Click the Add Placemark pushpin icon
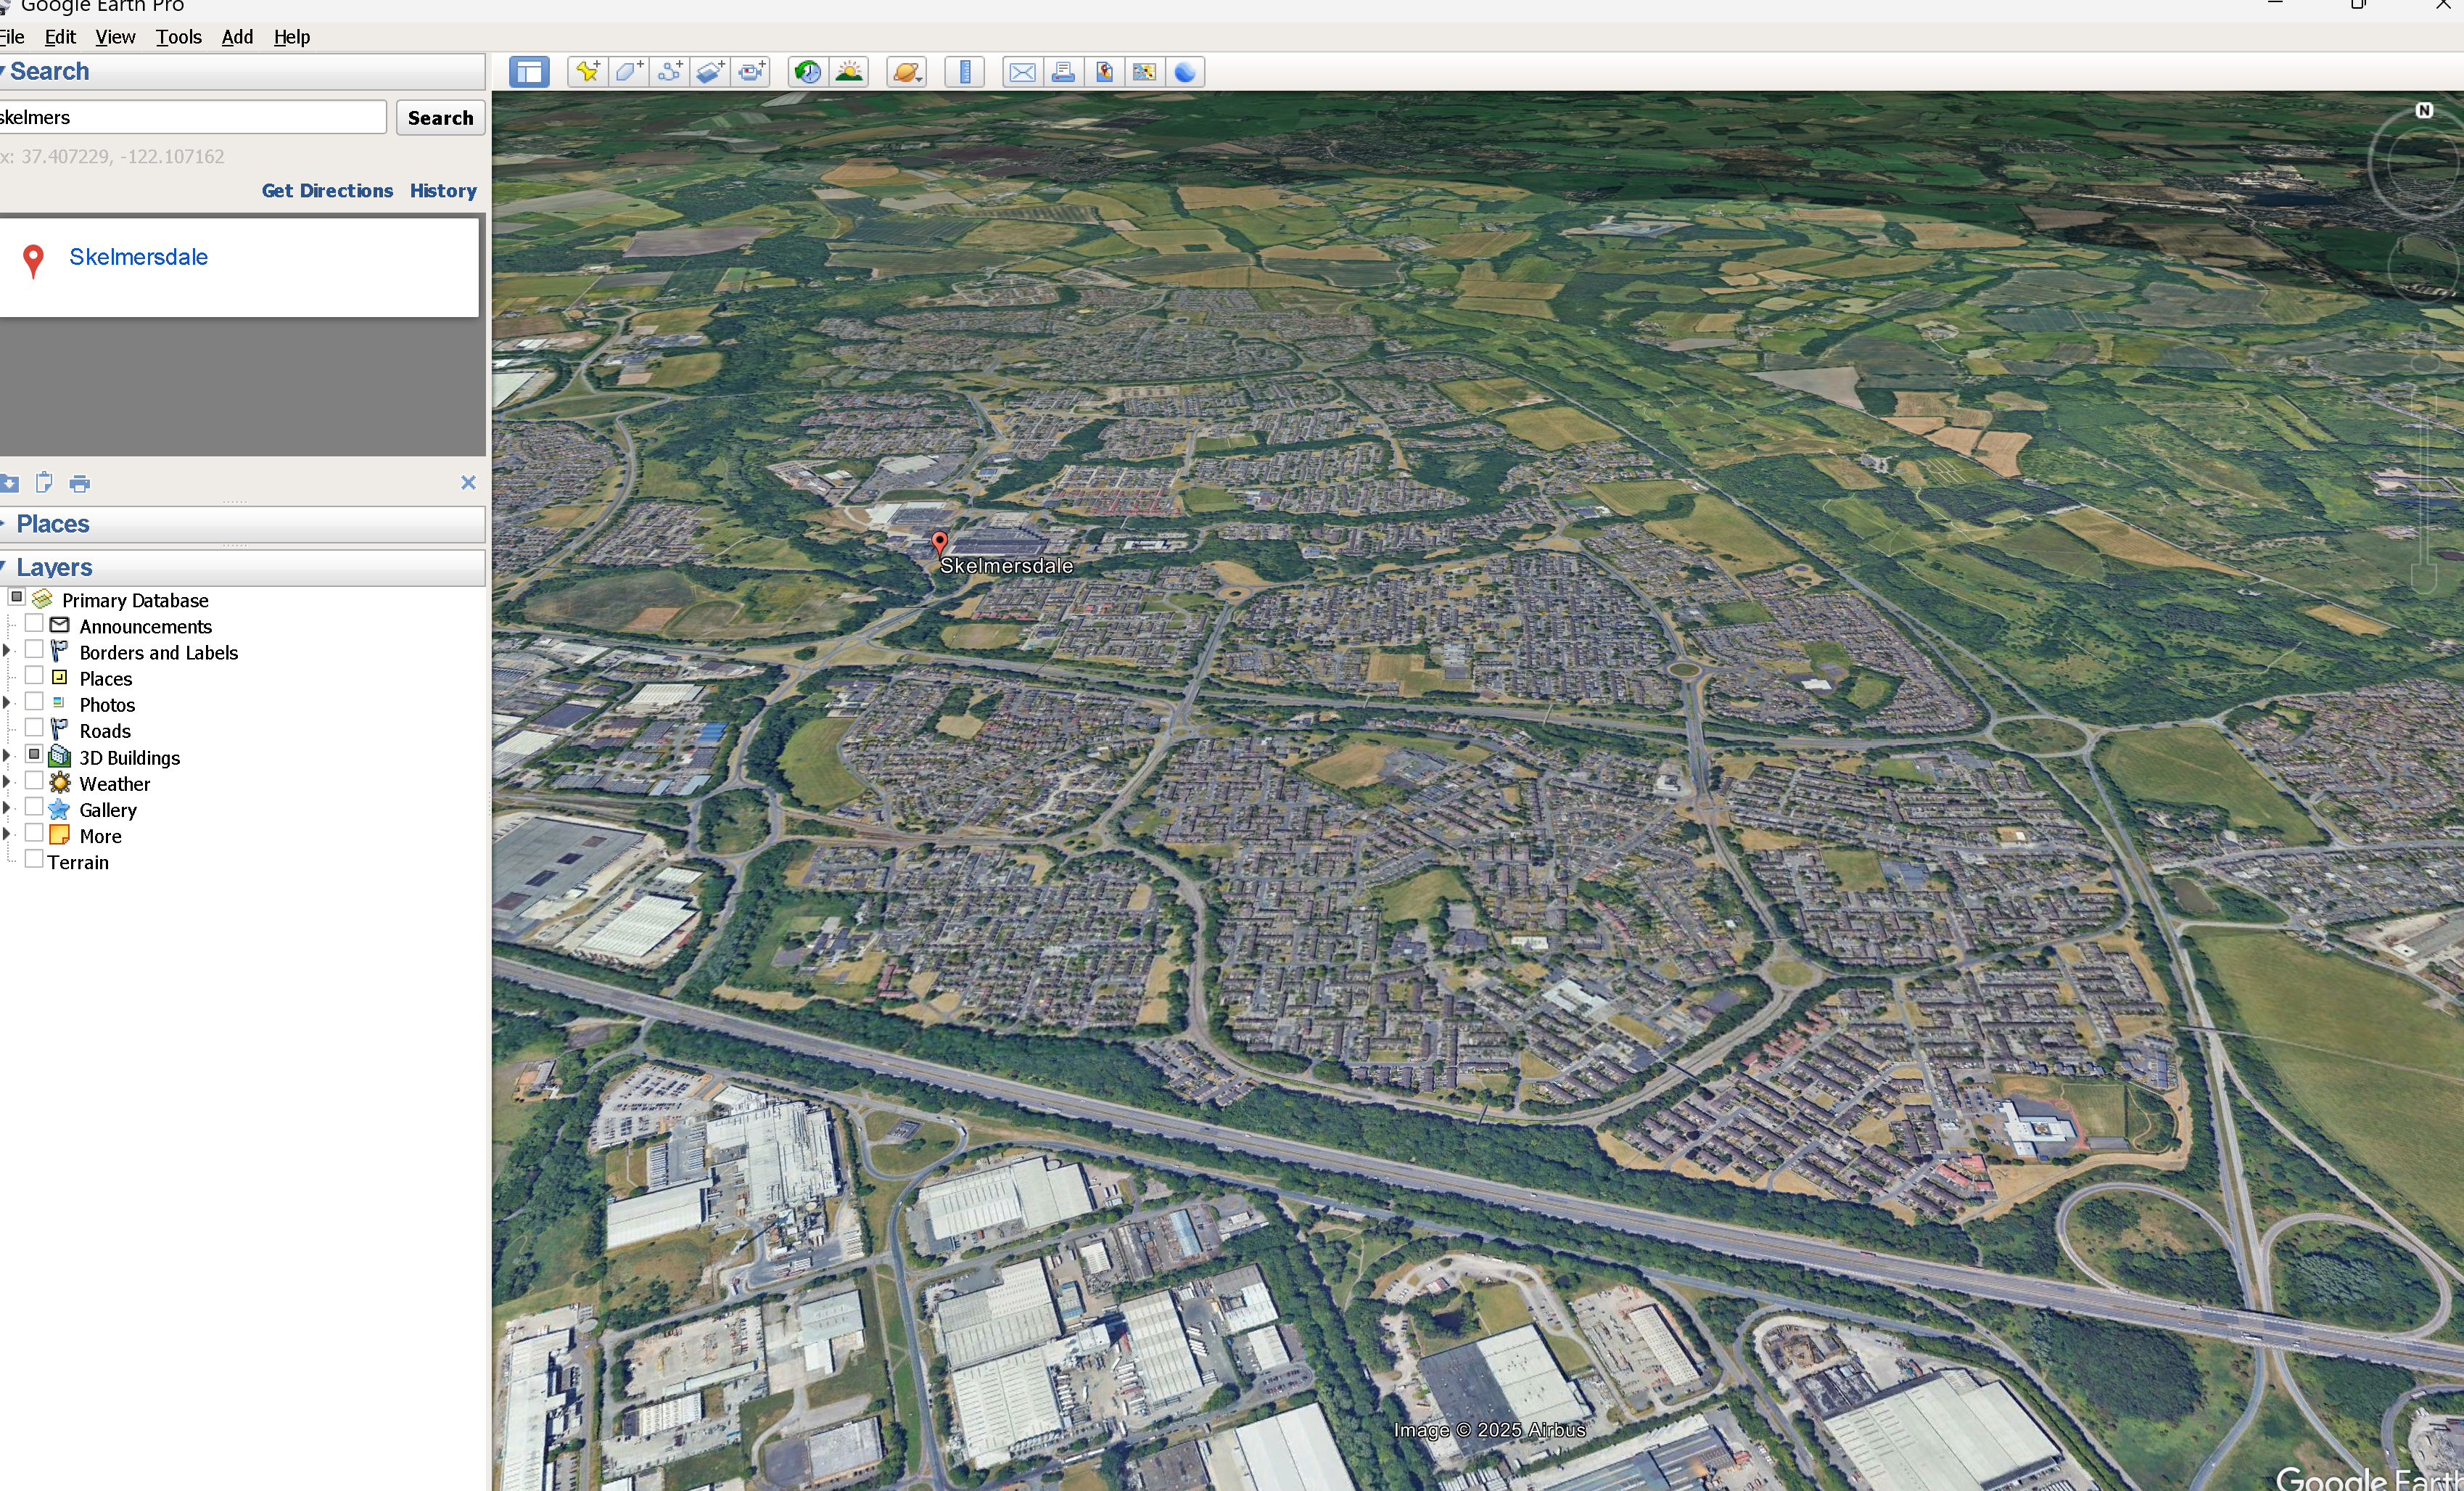This screenshot has width=2464, height=1491. coord(587,72)
